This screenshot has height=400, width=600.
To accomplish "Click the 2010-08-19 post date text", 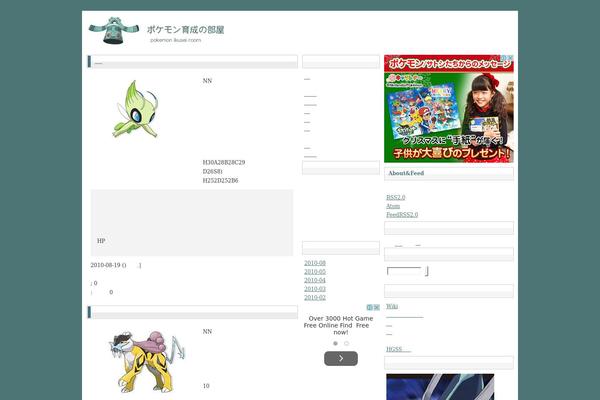I will click(106, 265).
